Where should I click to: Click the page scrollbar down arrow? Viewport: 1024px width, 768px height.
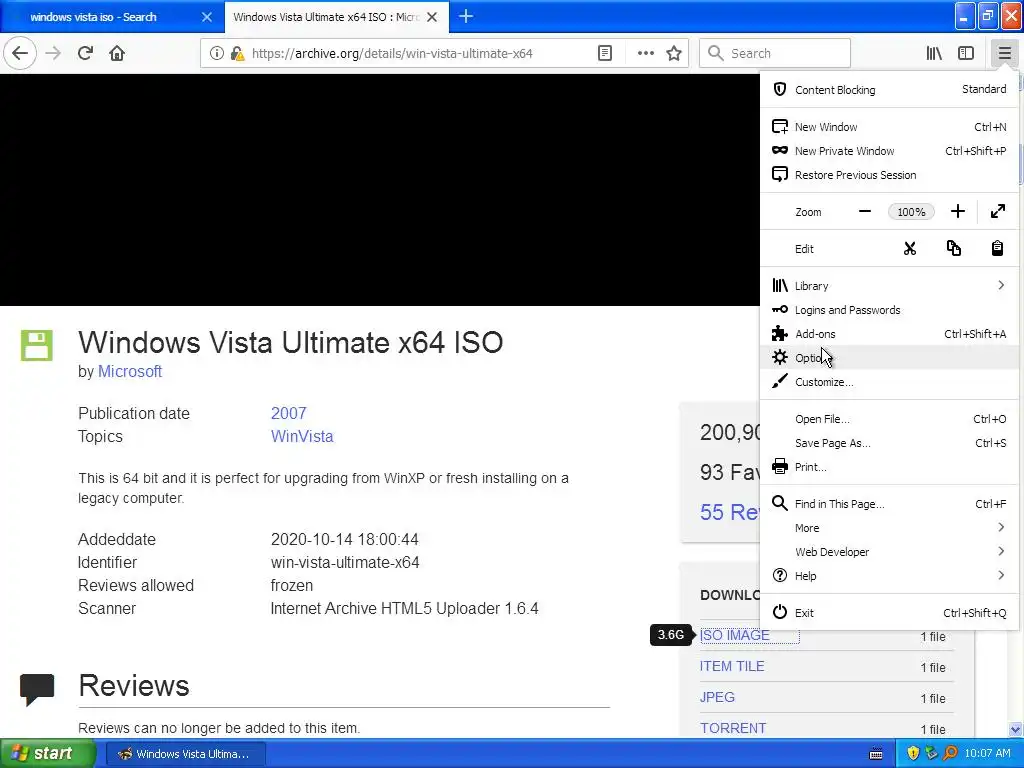1016,729
